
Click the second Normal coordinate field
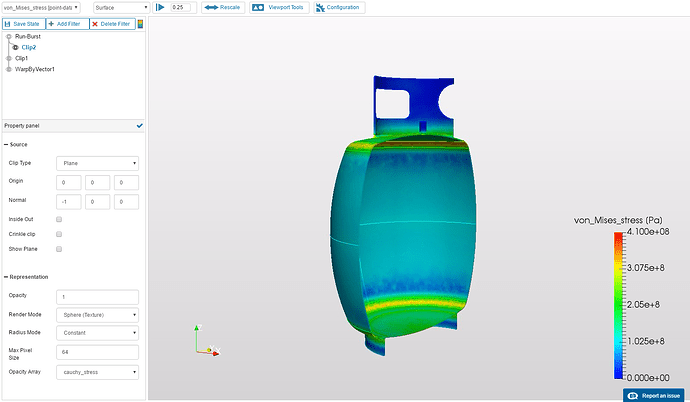click(97, 202)
